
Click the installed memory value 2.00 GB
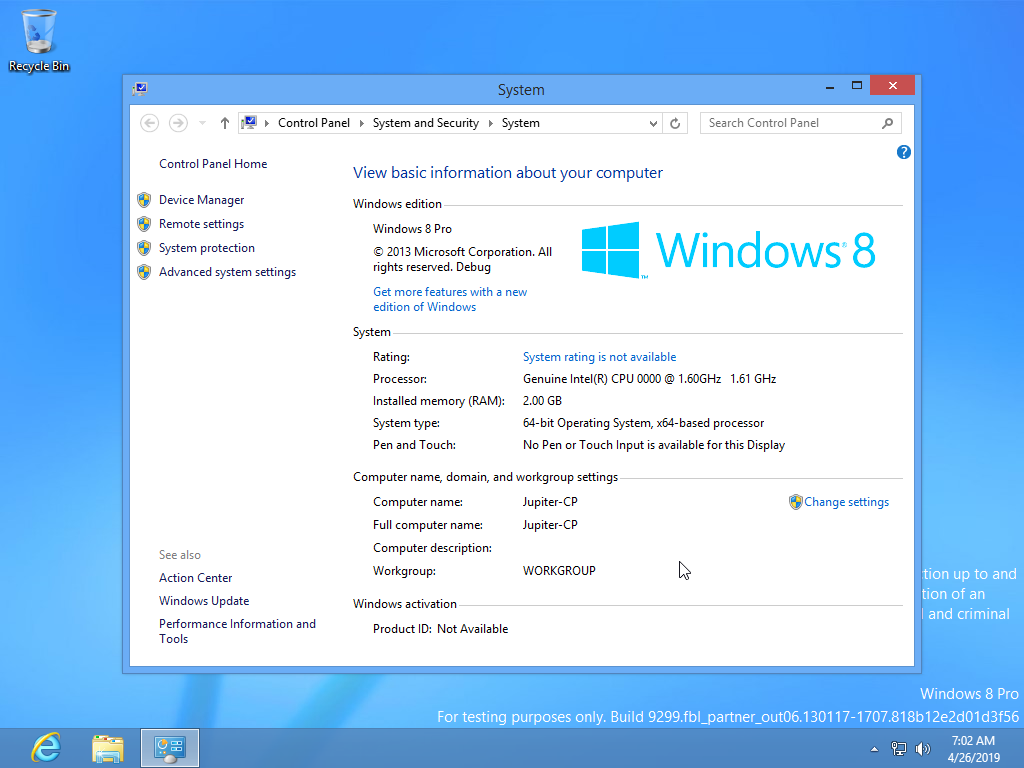coord(542,401)
